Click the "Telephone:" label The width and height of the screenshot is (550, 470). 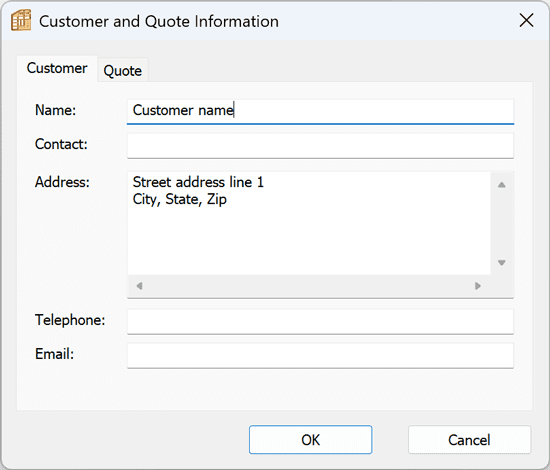pyautogui.click(x=70, y=320)
